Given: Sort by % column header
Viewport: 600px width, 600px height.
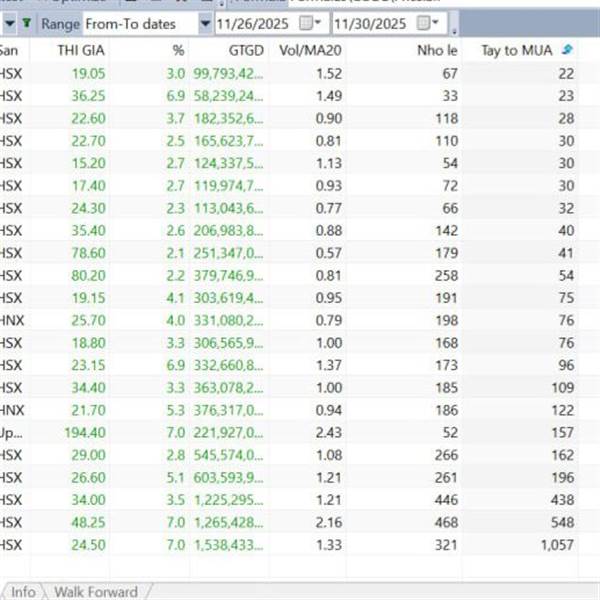Looking at the screenshot, I should [x=178, y=51].
